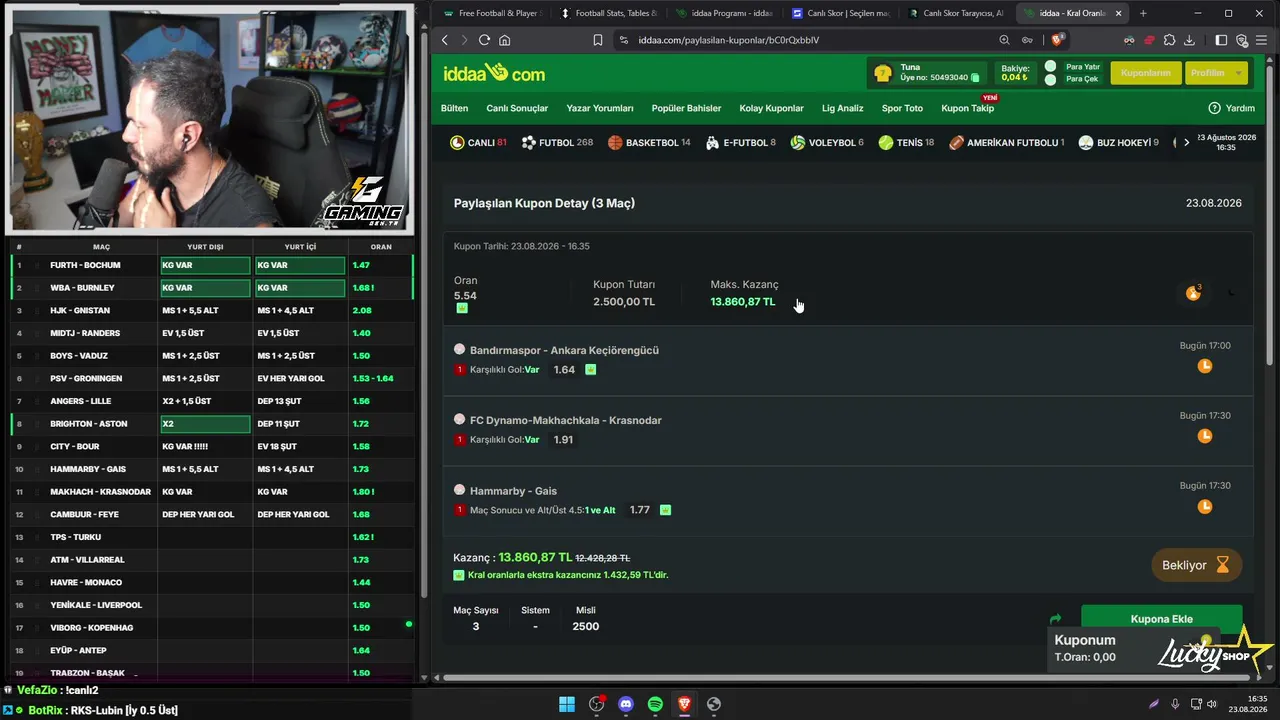Switch to the Canlı Skor | Seçilen tab
The height and width of the screenshot is (720, 1280).
click(840, 13)
